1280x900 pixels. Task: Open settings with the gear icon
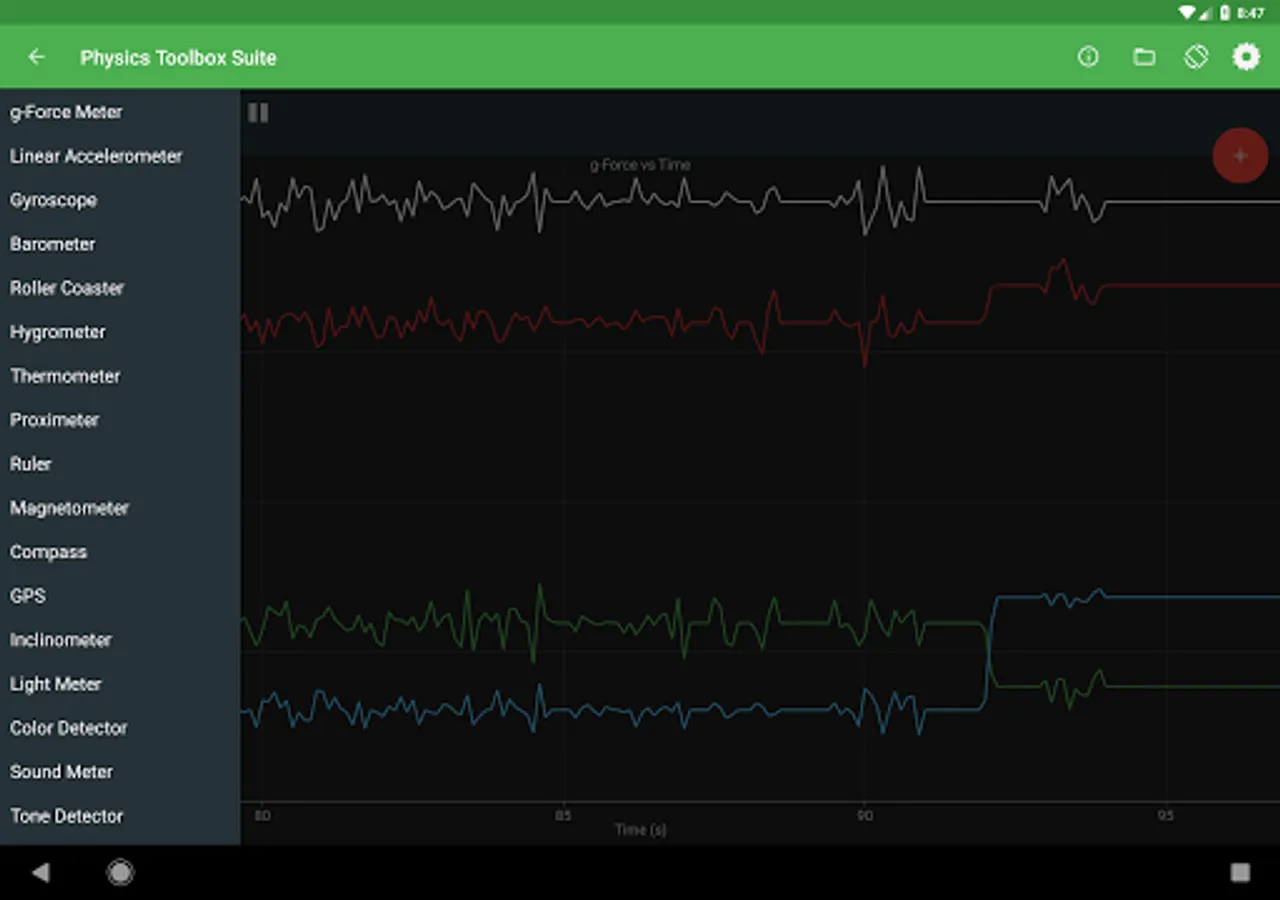(1246, 57)
